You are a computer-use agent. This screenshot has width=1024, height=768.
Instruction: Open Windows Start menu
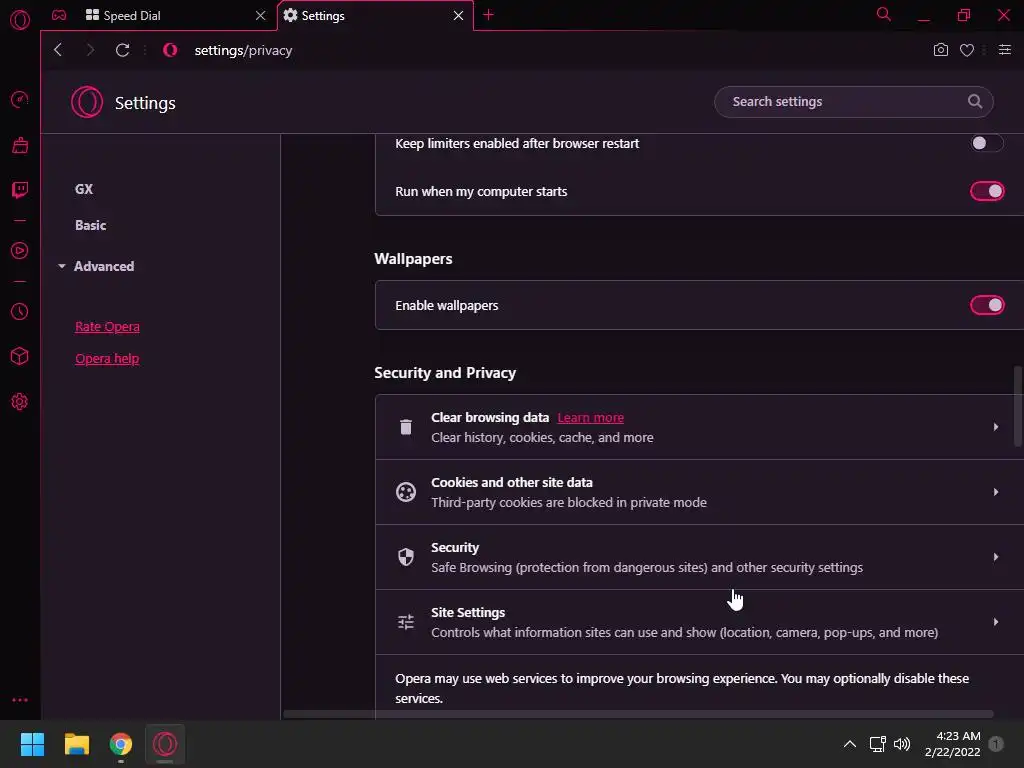coord(32,744)
